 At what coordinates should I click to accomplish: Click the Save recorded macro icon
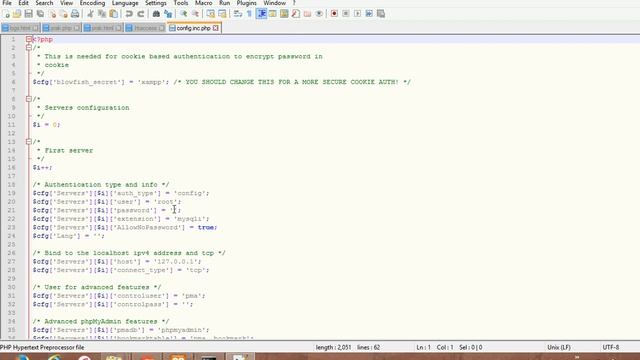(x=381, y=14)
